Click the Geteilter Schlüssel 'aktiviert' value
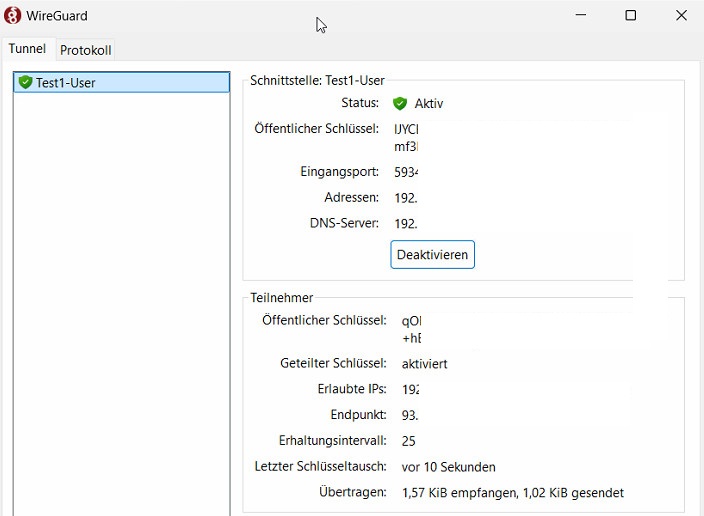The image size is (704, 516). [x=424, y=363]
